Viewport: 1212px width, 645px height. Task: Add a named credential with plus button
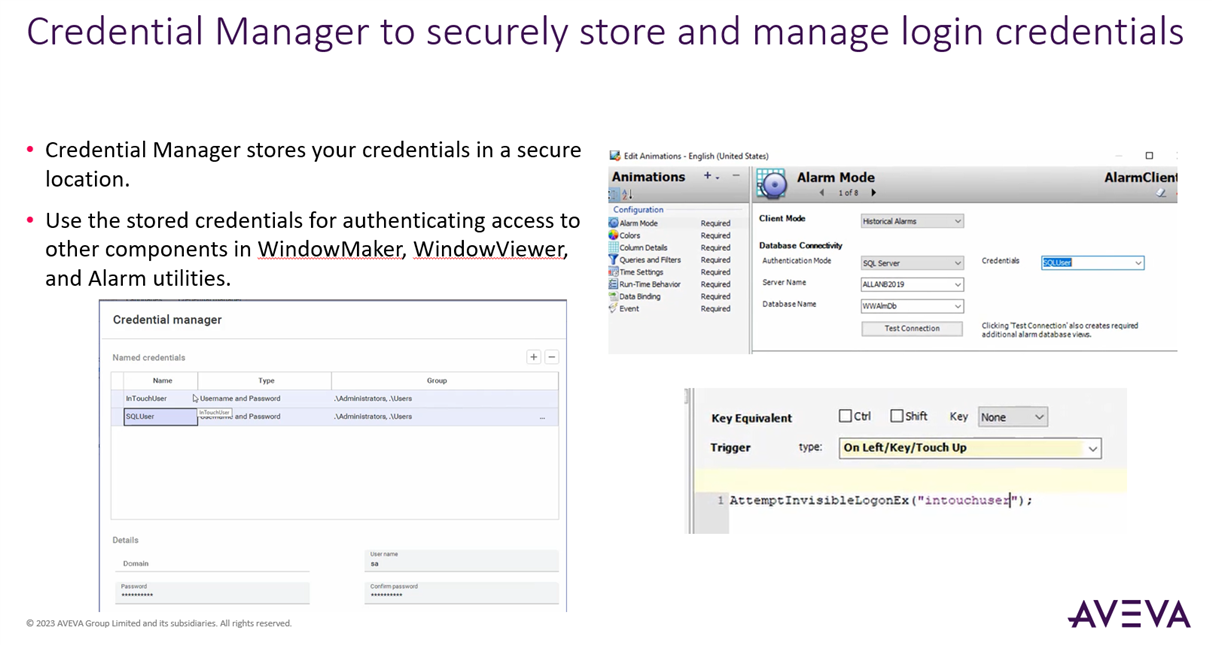(533, 357)
